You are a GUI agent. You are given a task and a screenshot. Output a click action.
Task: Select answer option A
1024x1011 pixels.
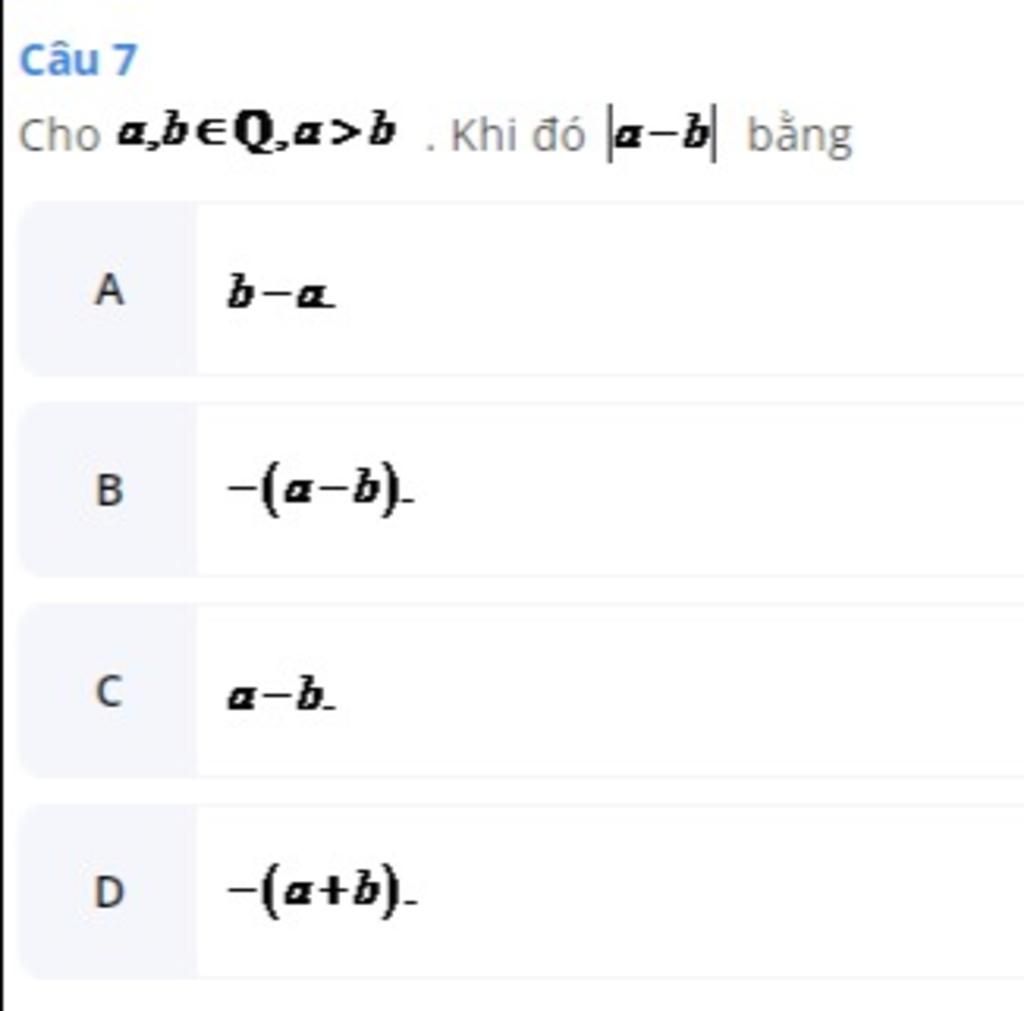coord(521,289)
